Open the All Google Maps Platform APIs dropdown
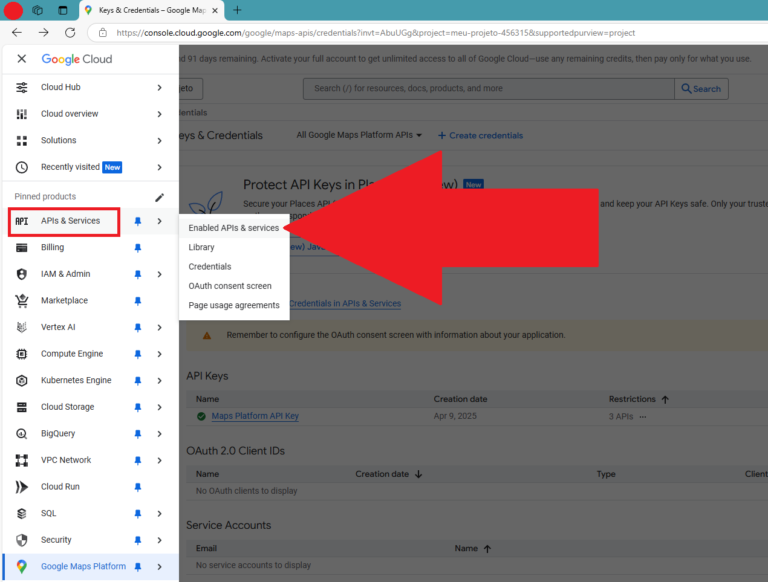This screenshot has height=582, width=768. tap(359, 135)
